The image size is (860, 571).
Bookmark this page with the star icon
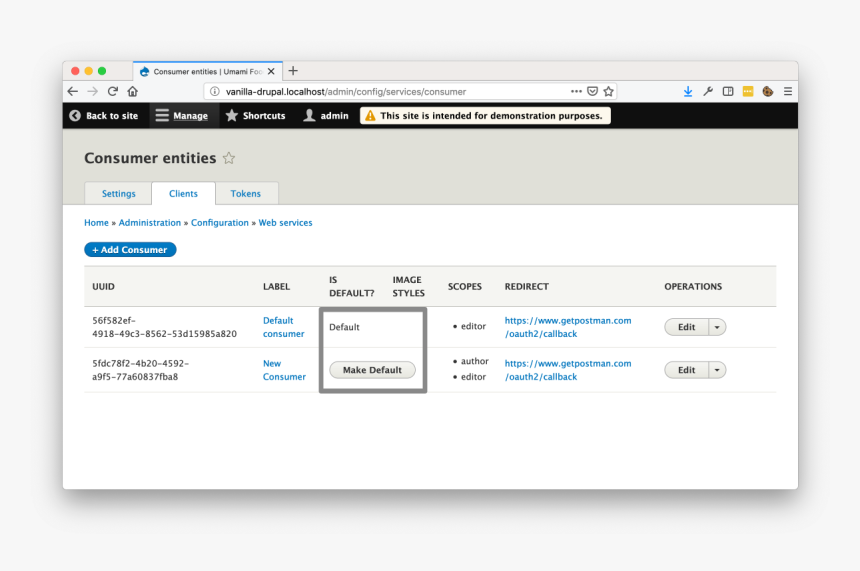608,92
